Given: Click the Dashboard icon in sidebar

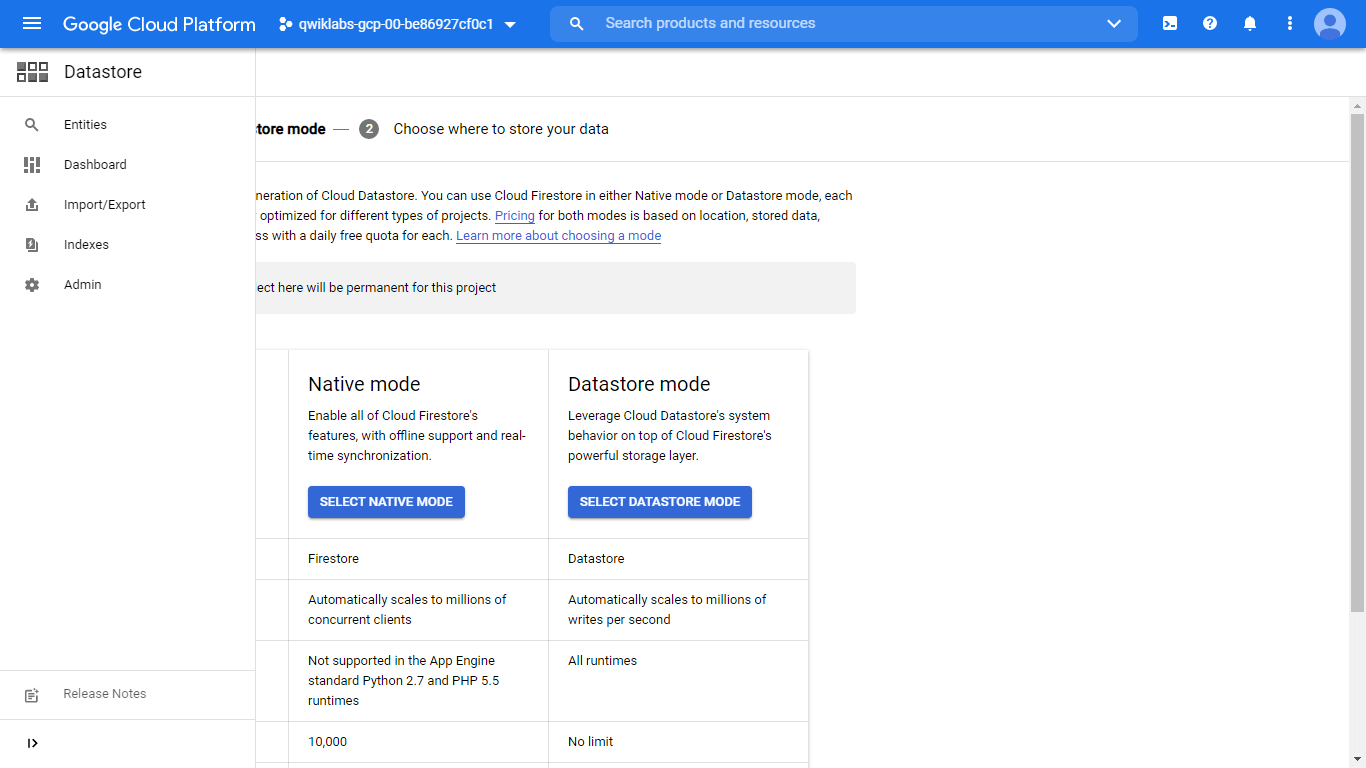Looking at the screenshot, I should click(32, 165).
